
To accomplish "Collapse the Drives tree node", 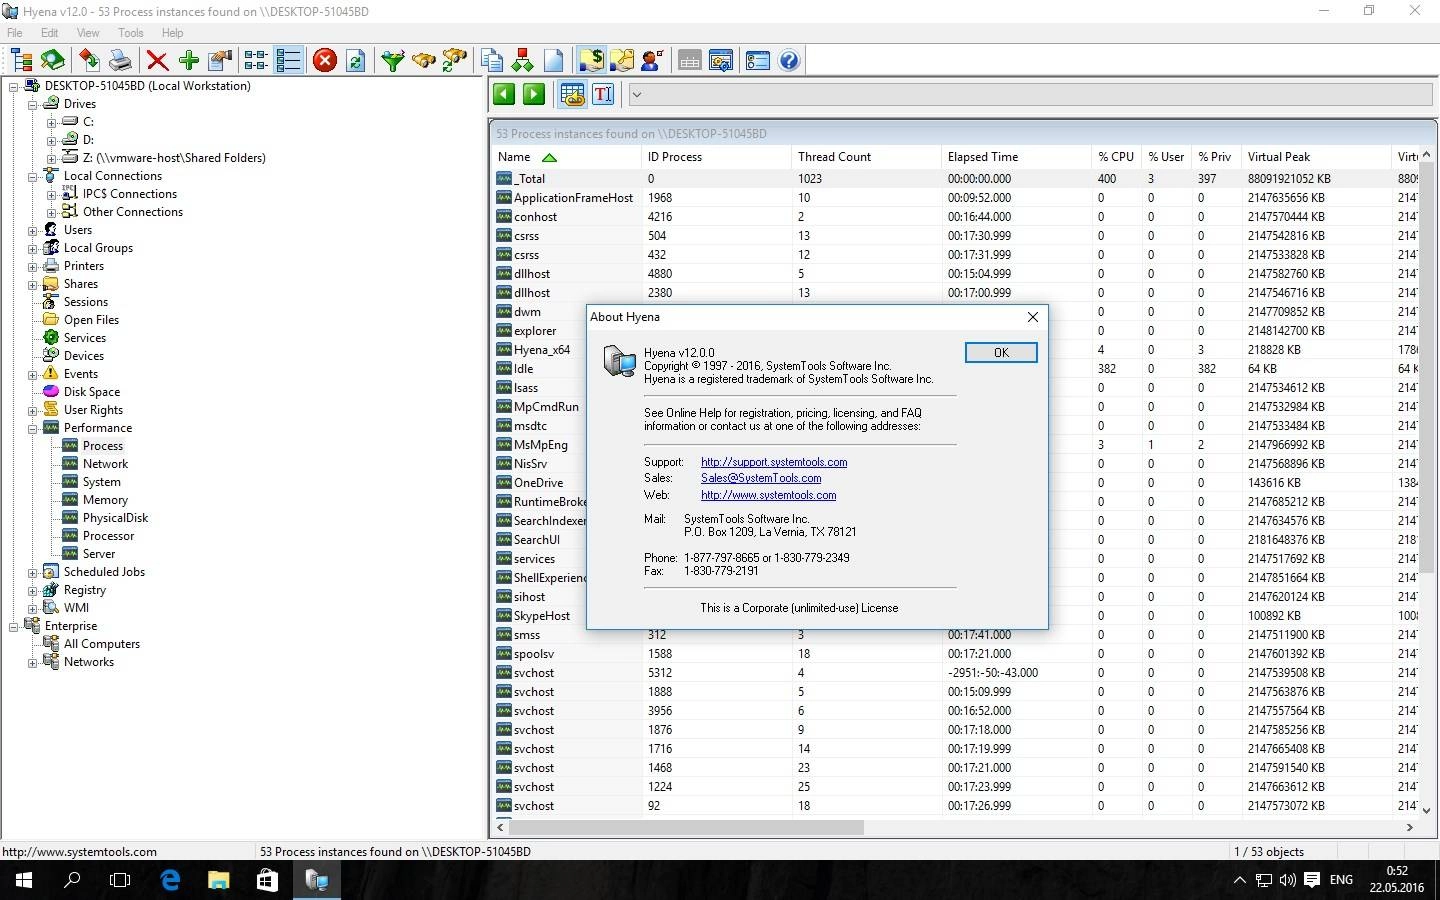I will click(32, 104).
